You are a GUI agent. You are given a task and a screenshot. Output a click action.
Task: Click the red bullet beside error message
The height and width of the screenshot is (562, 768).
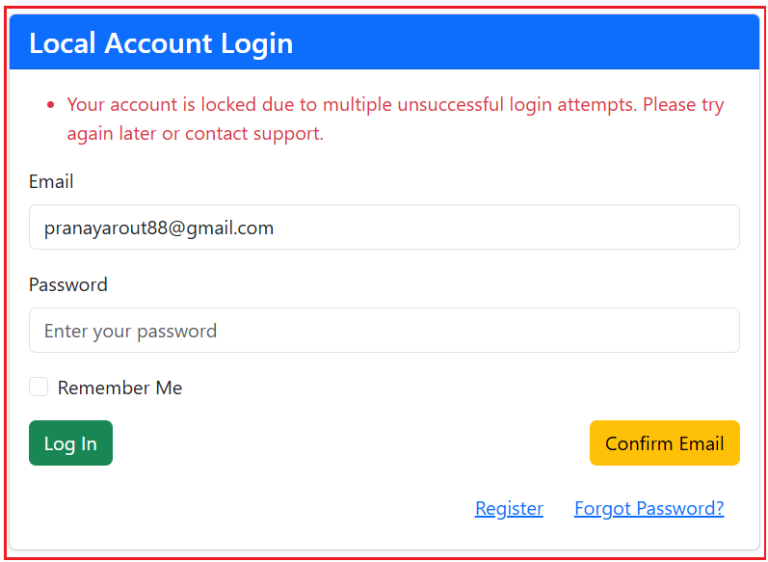point(50,104)
